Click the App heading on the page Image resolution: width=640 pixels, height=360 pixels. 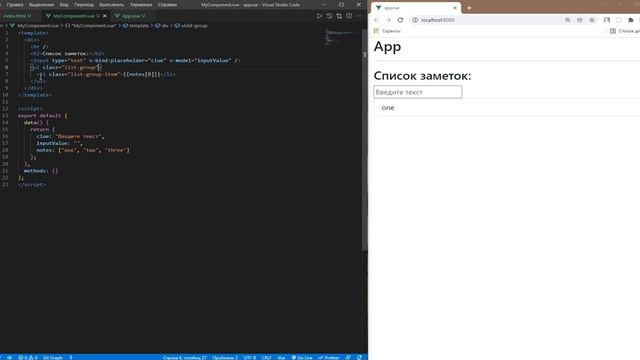[x=387, y=47]
